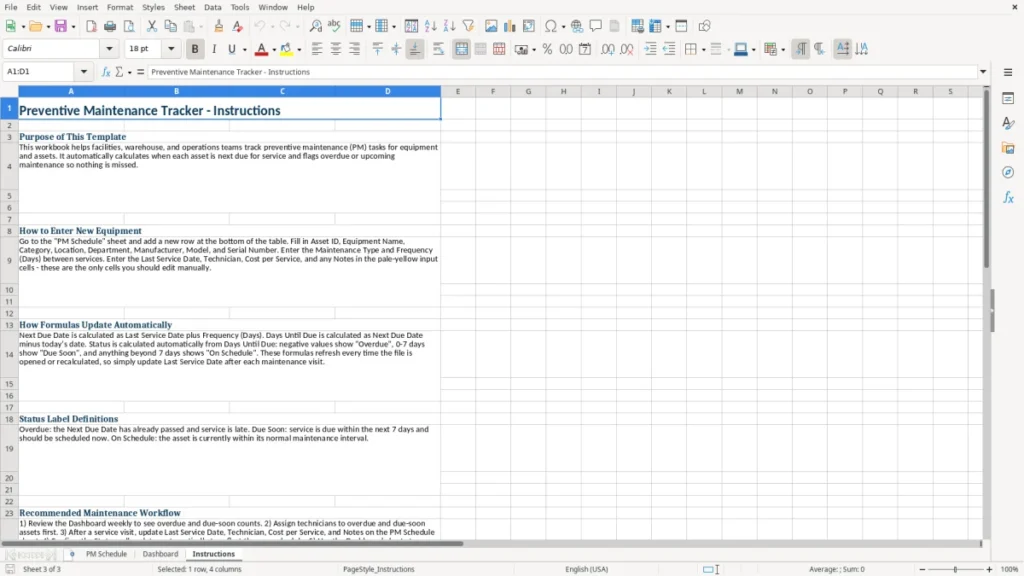The height and width of the screenshot is (576, 1024).
Task: Open the Data menu
Action: tap(212, 7)
